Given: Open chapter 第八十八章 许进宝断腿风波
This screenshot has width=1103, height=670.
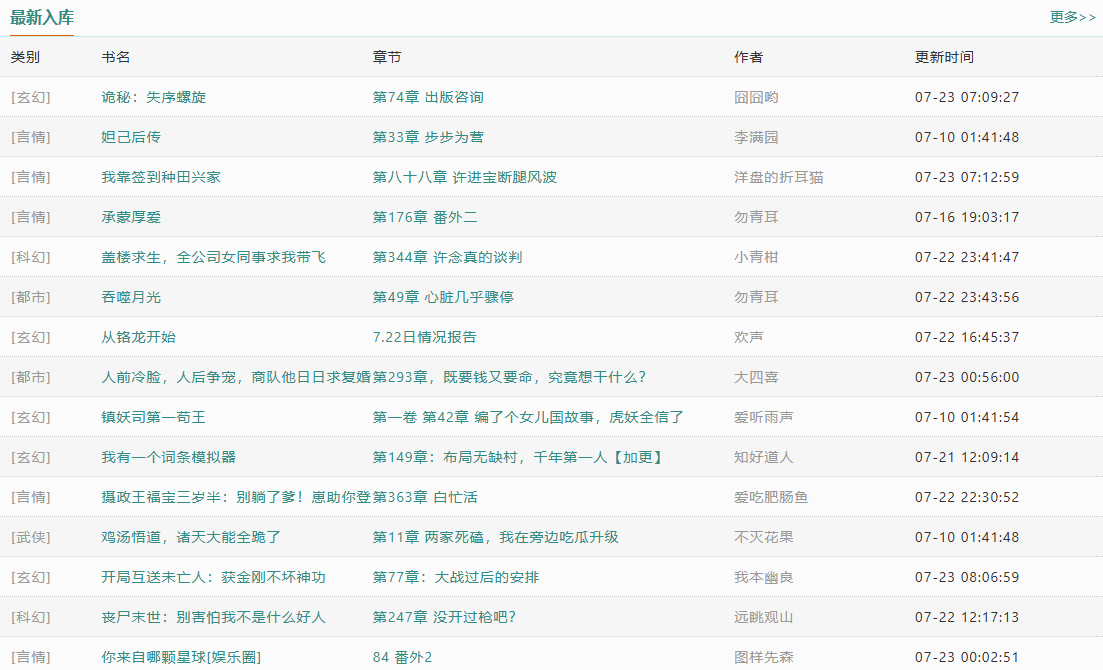Looking at the screenshot, I should click(464, 177).
